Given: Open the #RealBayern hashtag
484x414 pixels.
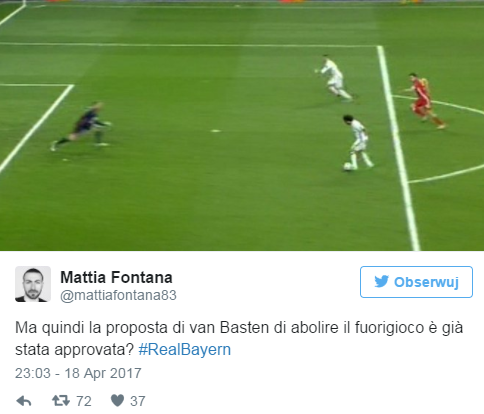Looking at the screenshot, I should click(x=185, y=350).
